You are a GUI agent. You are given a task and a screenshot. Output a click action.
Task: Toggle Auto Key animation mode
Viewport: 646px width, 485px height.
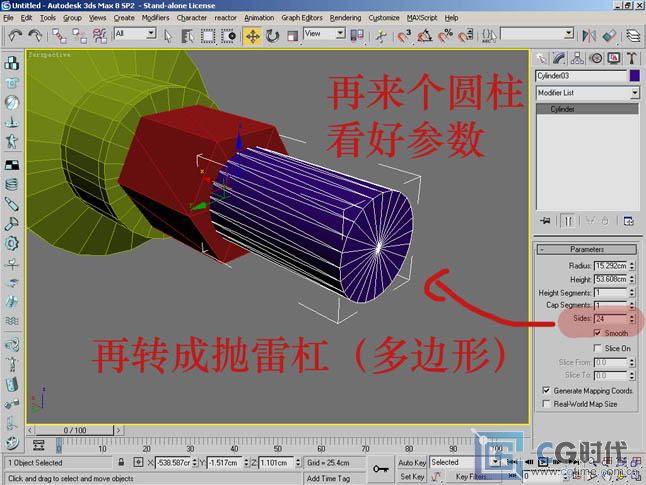click(x=412, y=463)
